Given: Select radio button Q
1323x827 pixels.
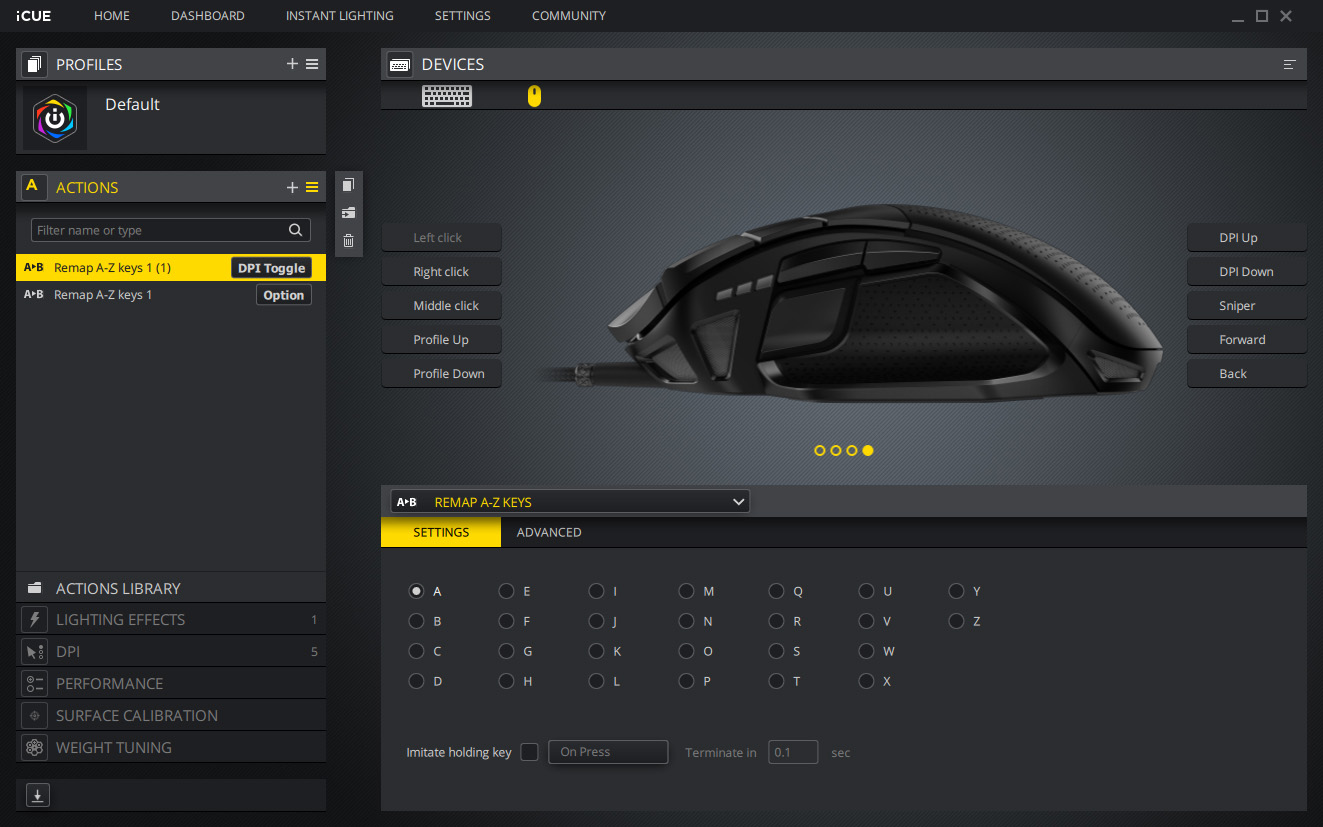Looking at the screenshot, I should (x=776, y=591).
